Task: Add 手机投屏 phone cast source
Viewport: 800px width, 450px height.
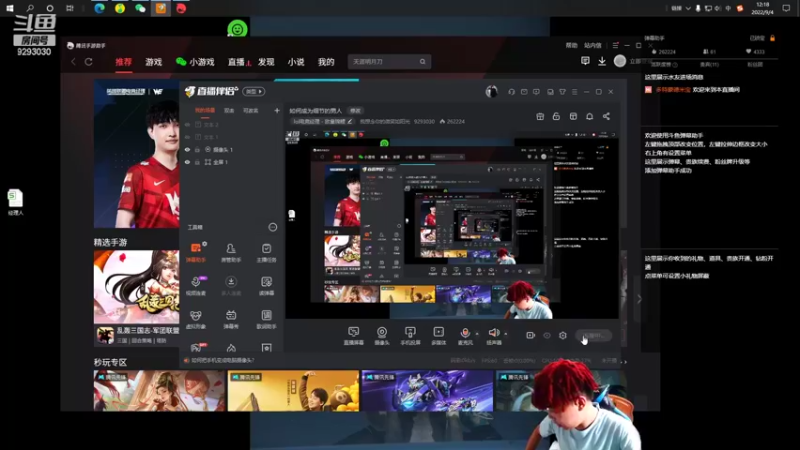Action: point(410,336)
